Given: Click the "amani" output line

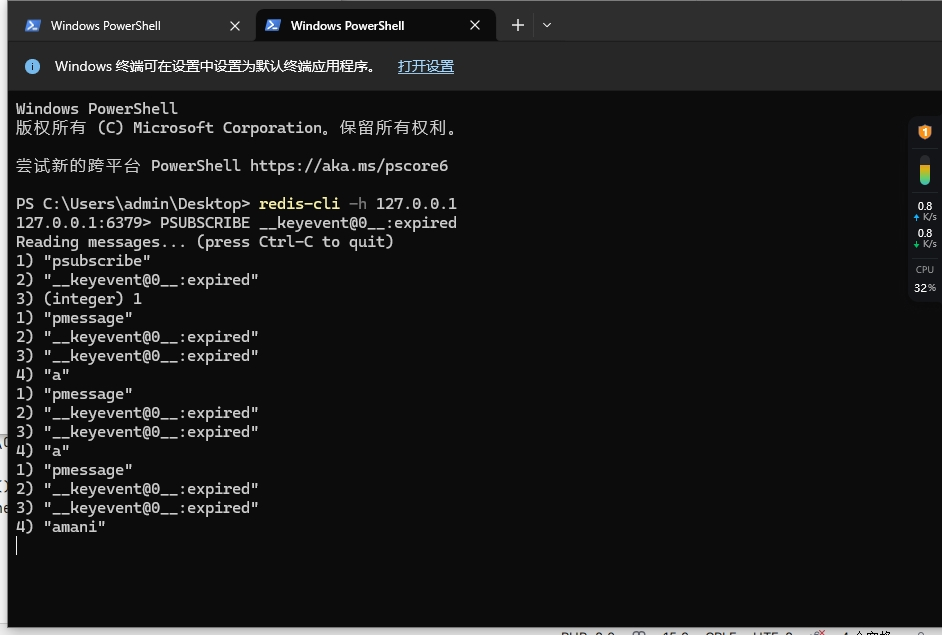Looking at the screenshot, I should tap(61, 527).
